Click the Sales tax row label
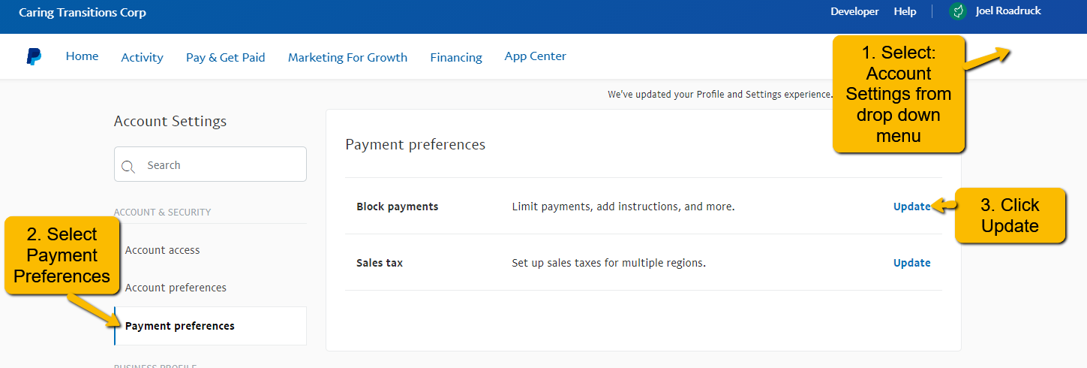1087x368 pixels. point(379,263)
